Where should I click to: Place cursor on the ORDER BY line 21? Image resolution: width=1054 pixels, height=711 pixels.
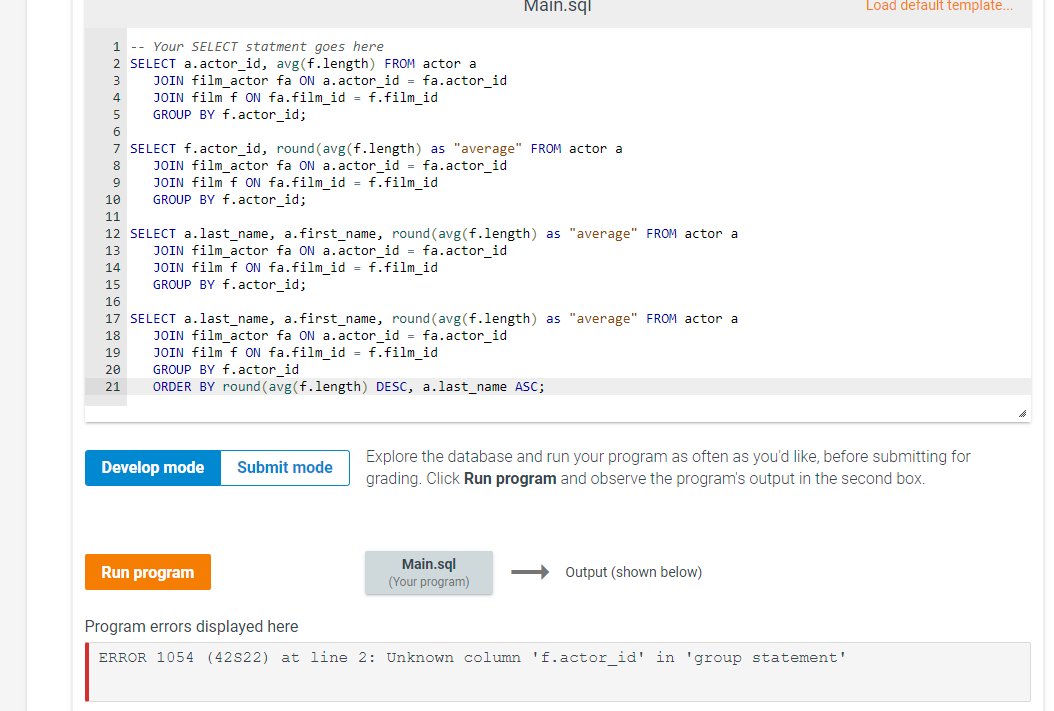point(348,386)
